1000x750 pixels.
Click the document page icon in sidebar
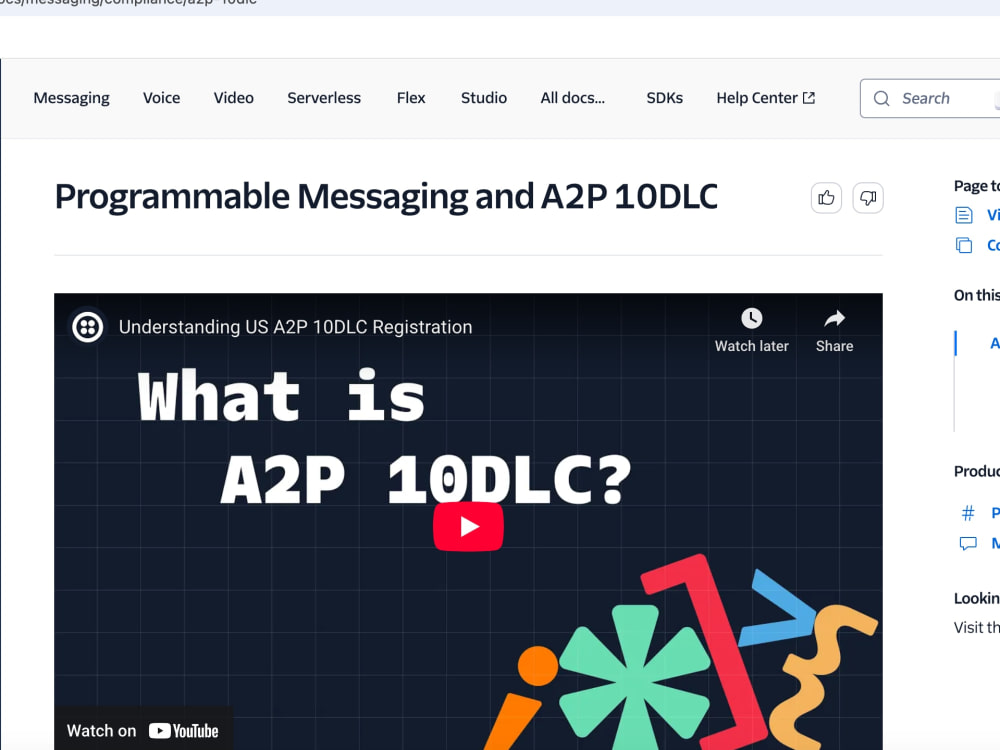pos(964,216)
